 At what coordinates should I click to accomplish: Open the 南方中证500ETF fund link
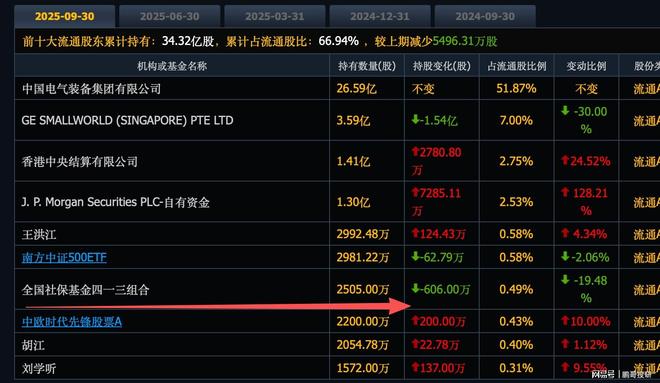tap(64, 257)
